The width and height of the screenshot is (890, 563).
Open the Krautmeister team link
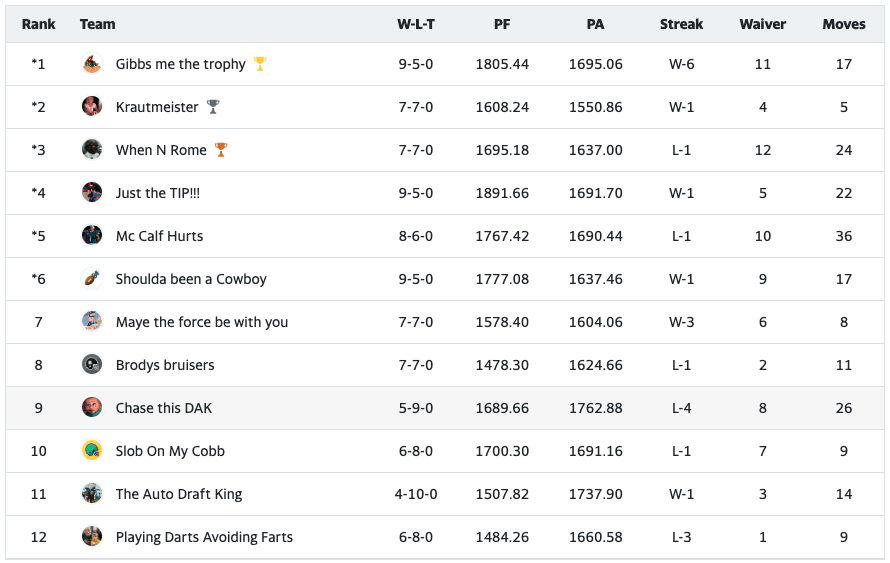click(x=157, y=107)
